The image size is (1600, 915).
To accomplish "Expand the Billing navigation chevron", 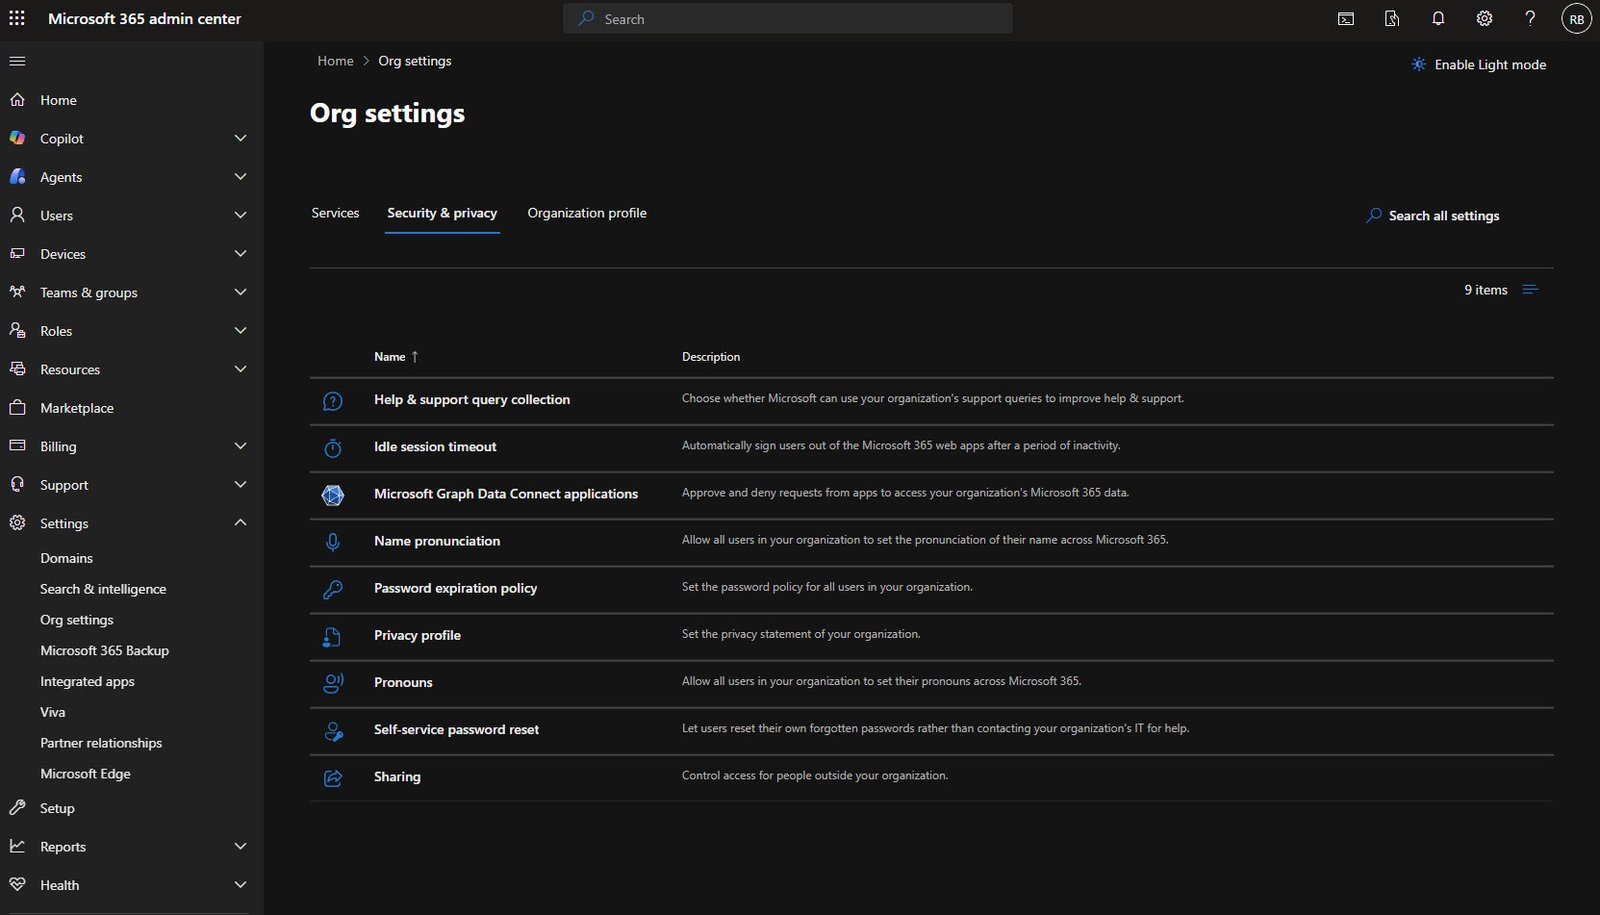I will tap(240, 446).
